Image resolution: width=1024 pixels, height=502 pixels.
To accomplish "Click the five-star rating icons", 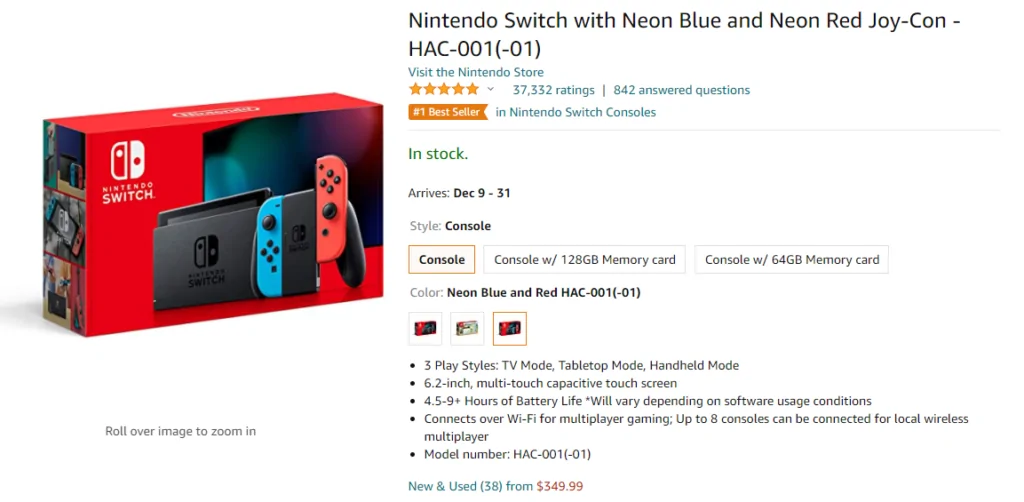I will pos(444,90).
